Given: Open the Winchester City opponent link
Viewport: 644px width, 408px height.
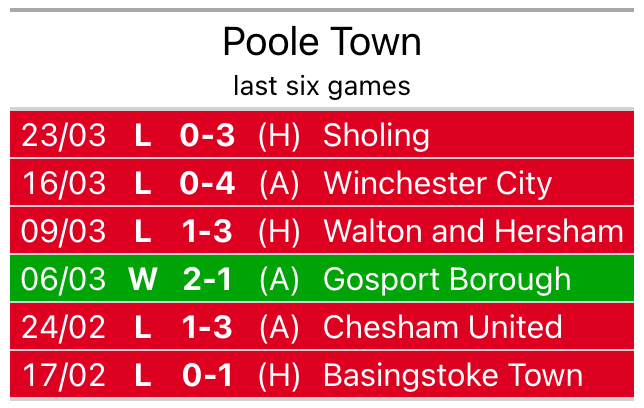Looking at the screenshot, I should click(437, 184).
